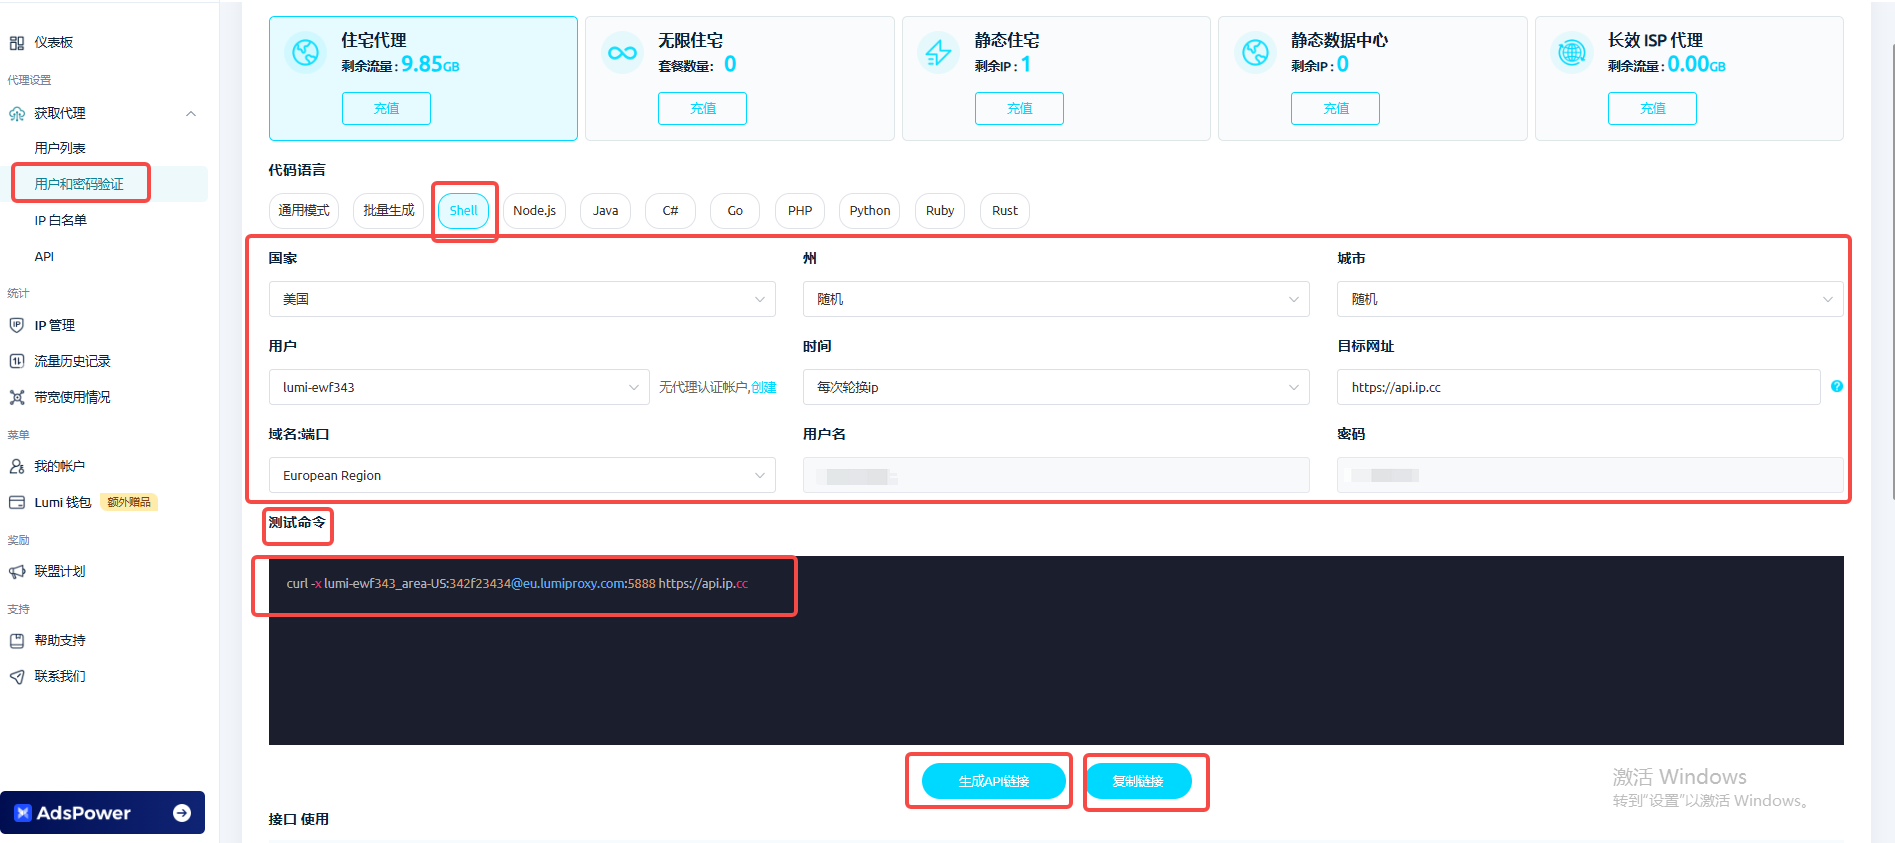Screen dimensions: 1895x843
Task: Click the Lumi 钱包 wallet icon
Action: pyautogui.click(x=17, y=502)
